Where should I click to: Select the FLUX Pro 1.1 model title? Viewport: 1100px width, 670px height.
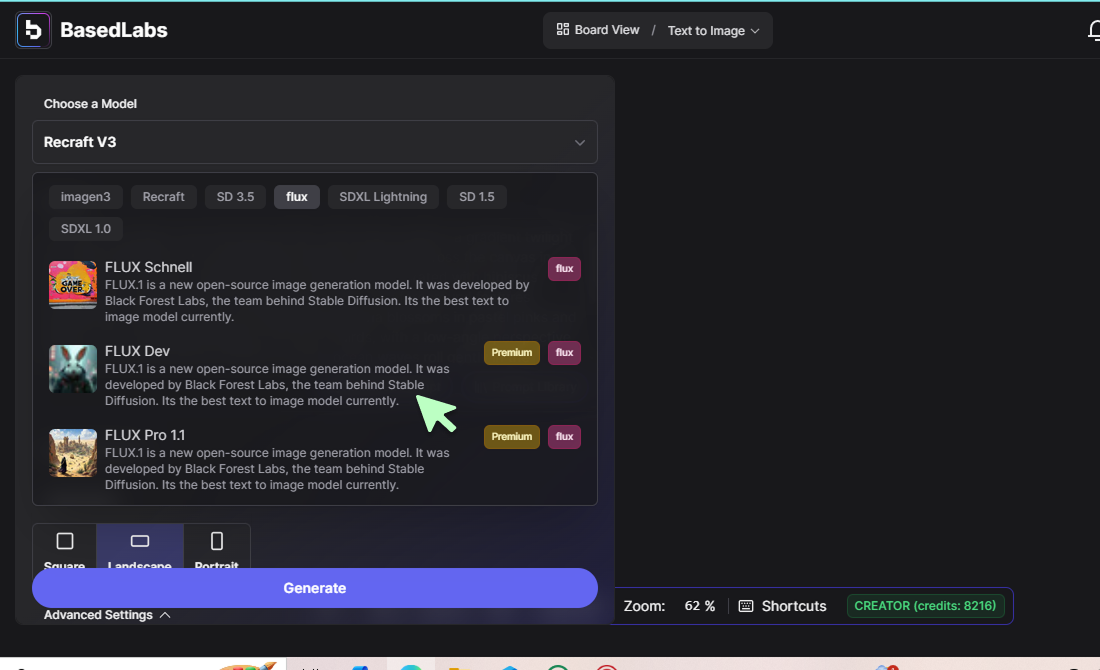click(145, 436)
